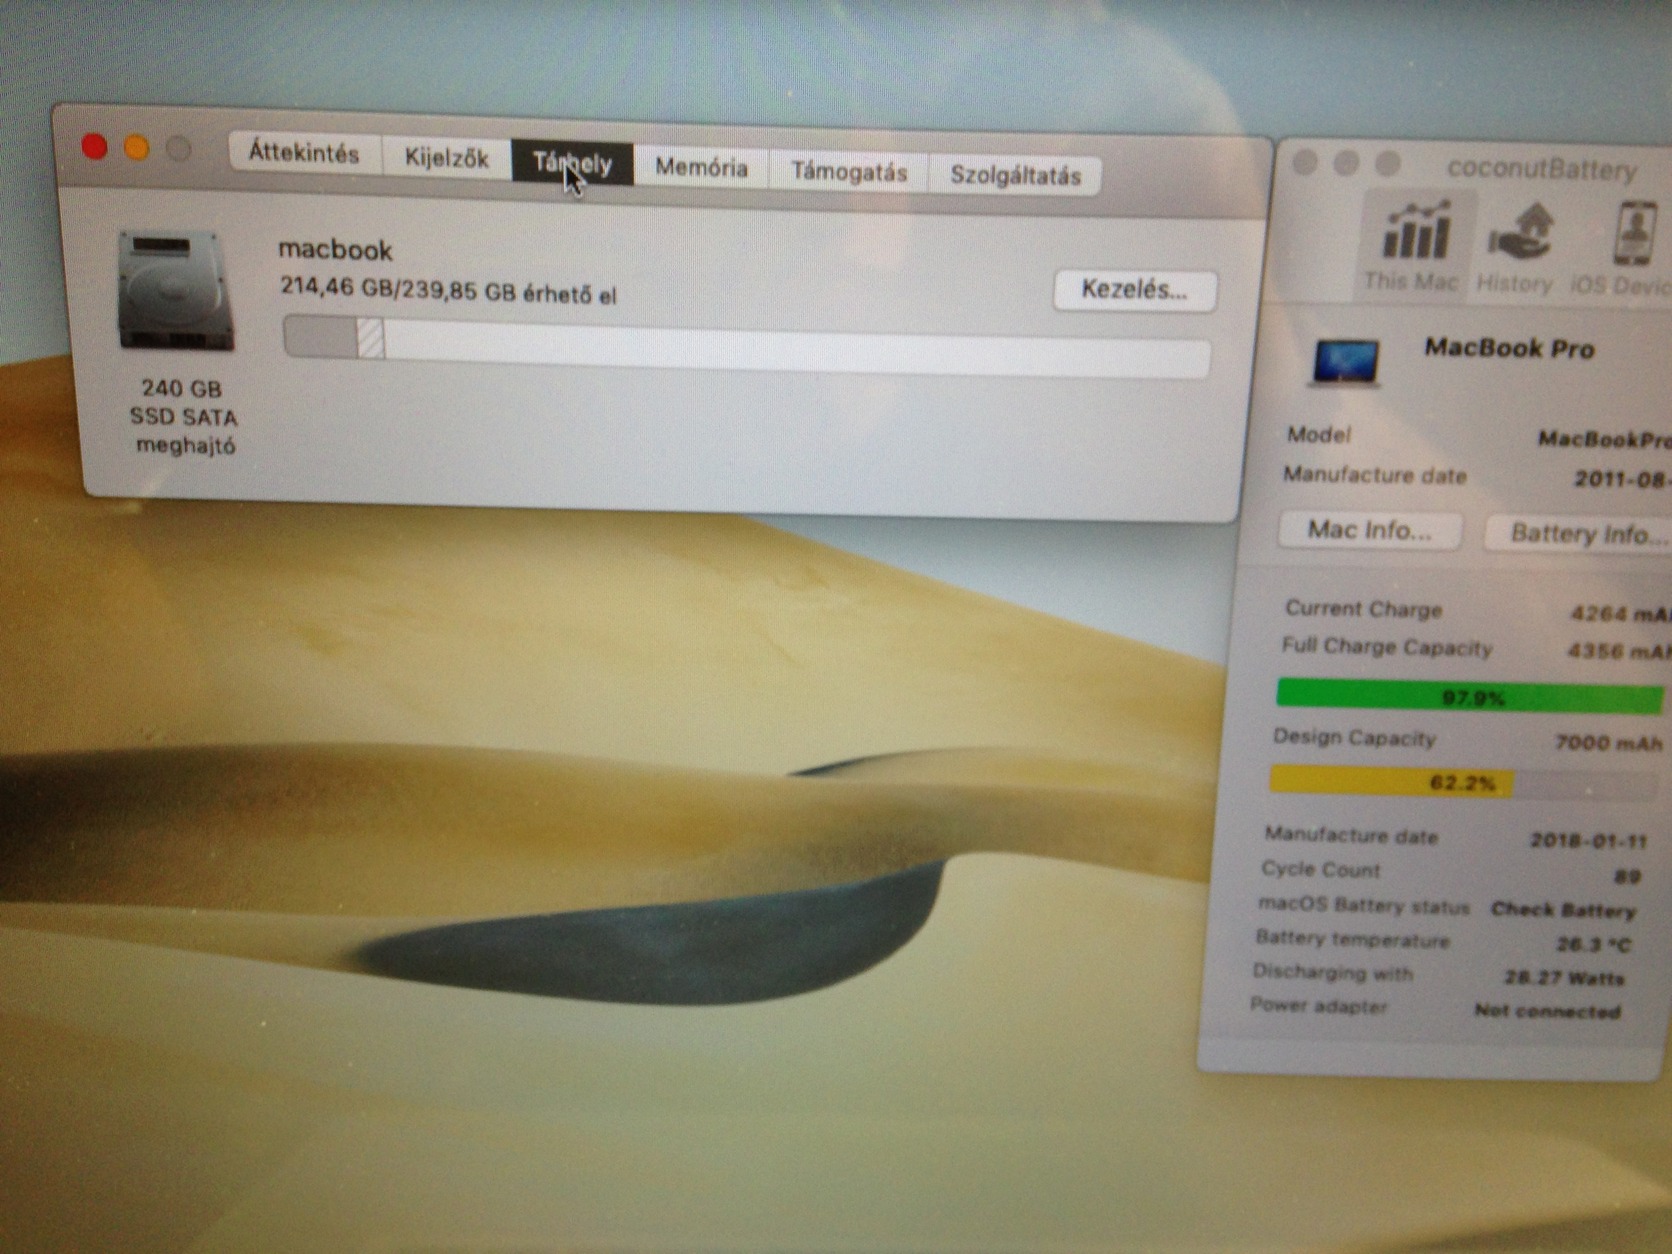Close the coconutBattery window
This screenshot has height=1254, width=1672.
click(x=1305, y=163)
